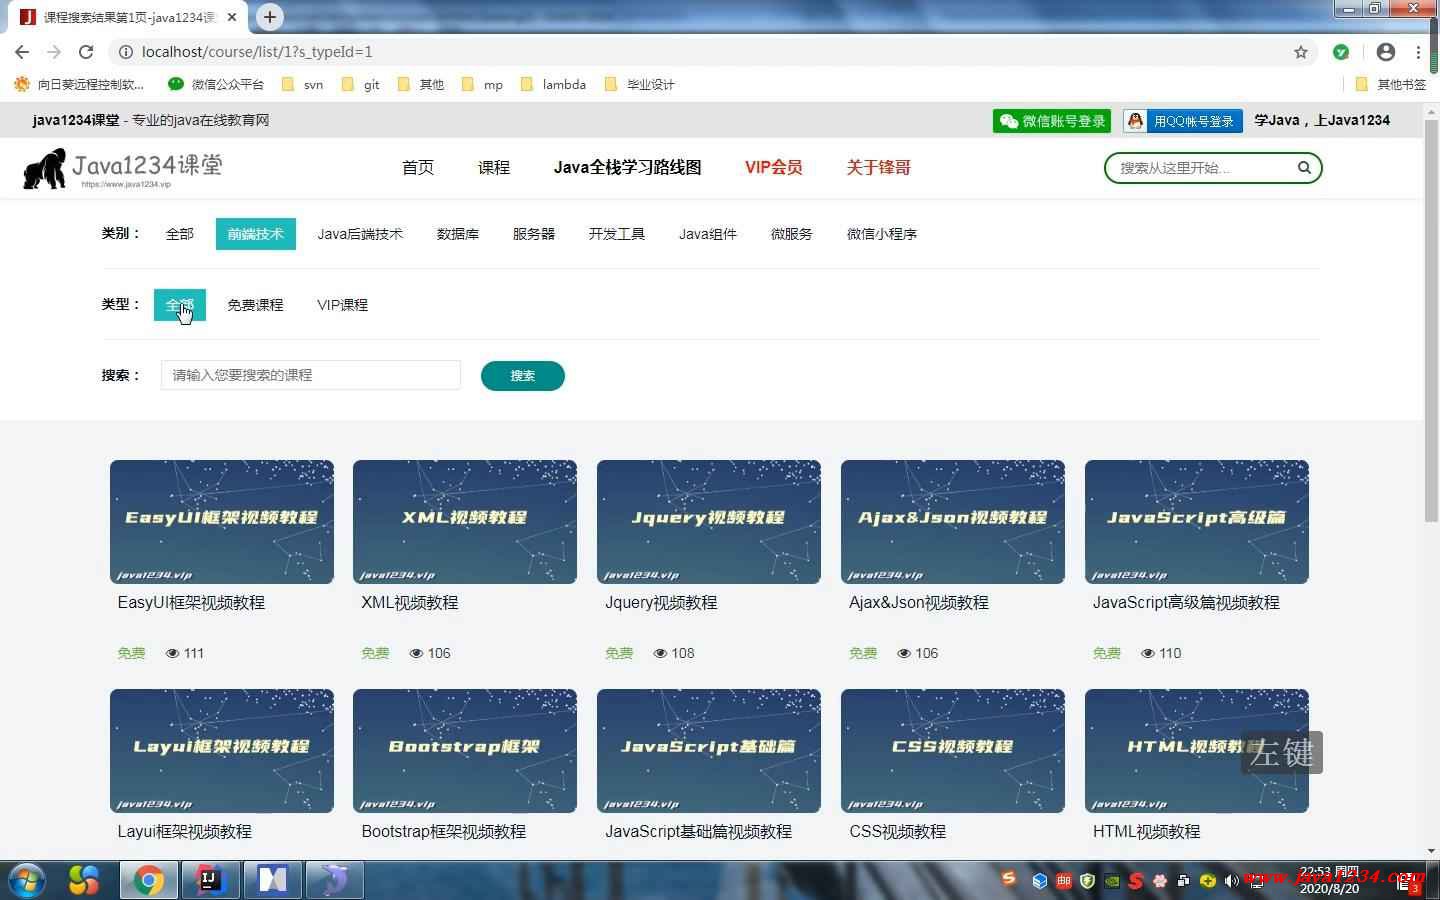Open 课程 in the navigation
The image size is (1440, 900).
[x=494, y=168]
